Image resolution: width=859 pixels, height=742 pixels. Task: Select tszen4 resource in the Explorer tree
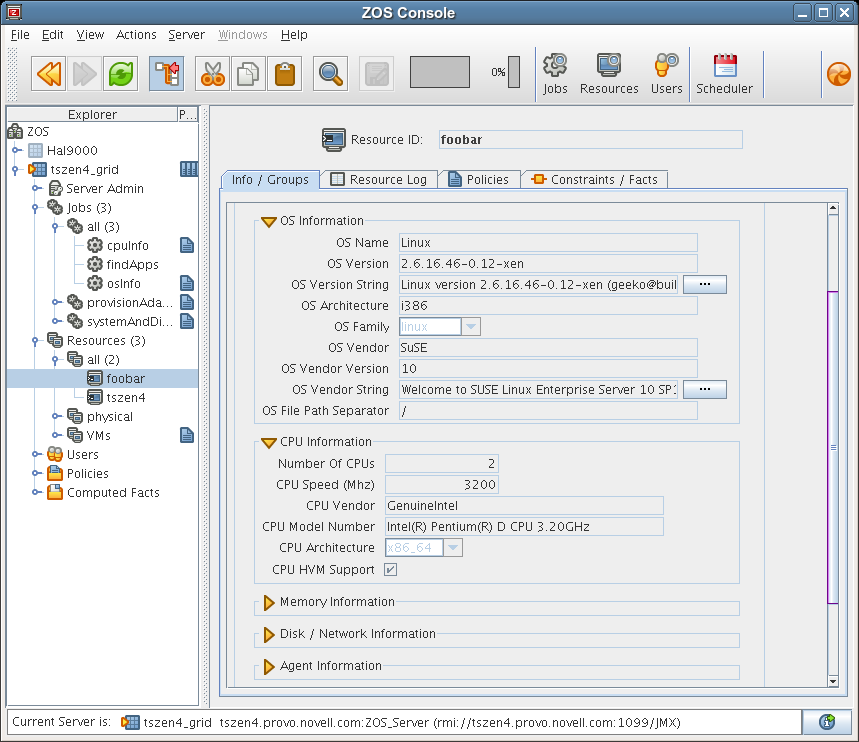[x=125, y=398]
